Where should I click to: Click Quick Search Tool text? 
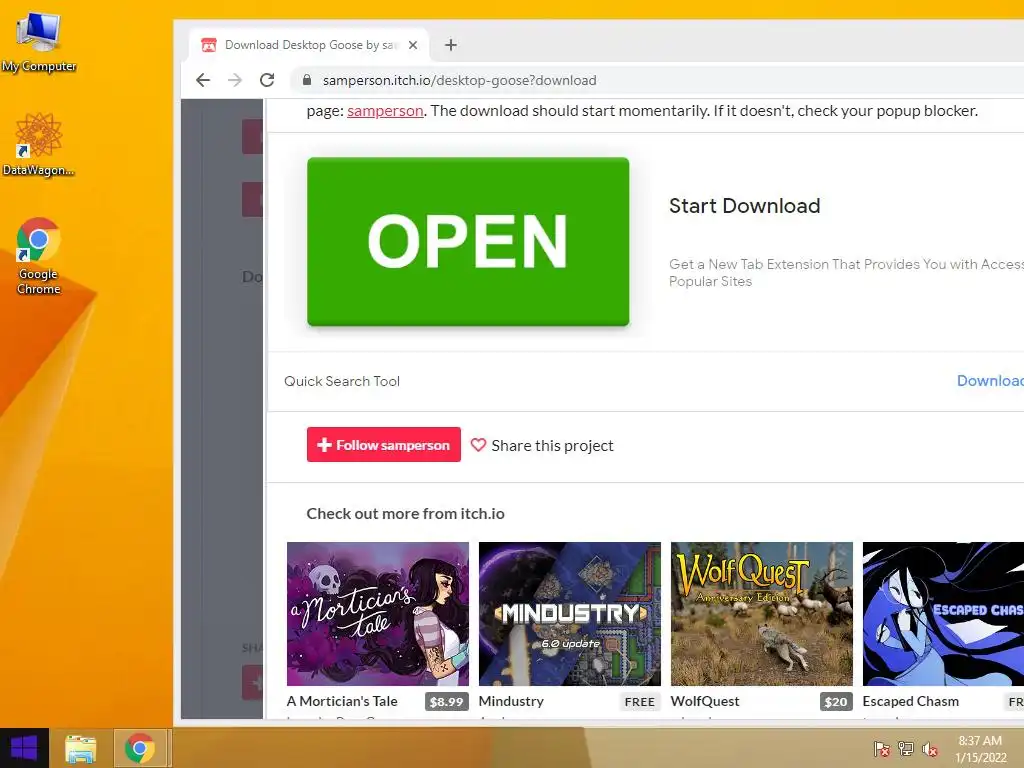(x=342, y=381)
